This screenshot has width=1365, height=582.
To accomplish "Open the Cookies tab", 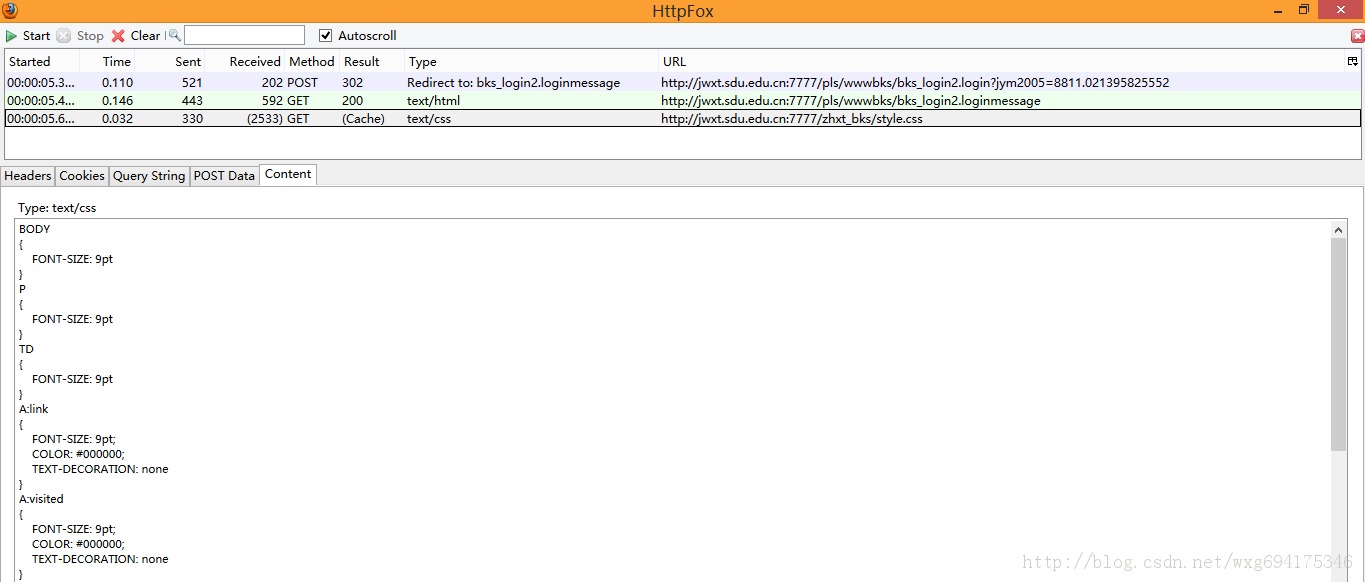I will 82,175.
